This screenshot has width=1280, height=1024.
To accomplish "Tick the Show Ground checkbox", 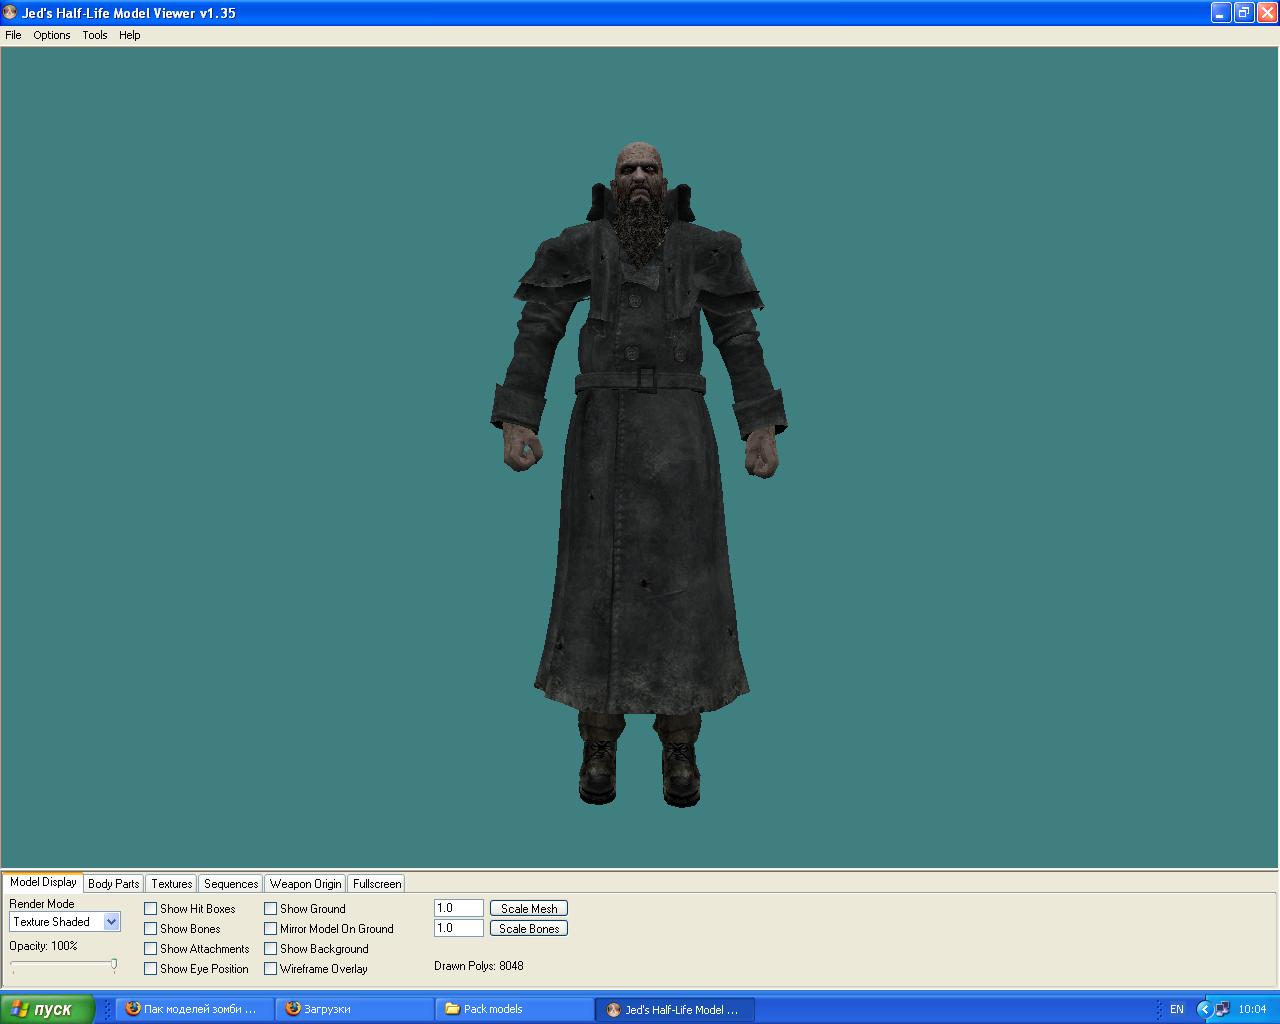I will click(271, 909).
